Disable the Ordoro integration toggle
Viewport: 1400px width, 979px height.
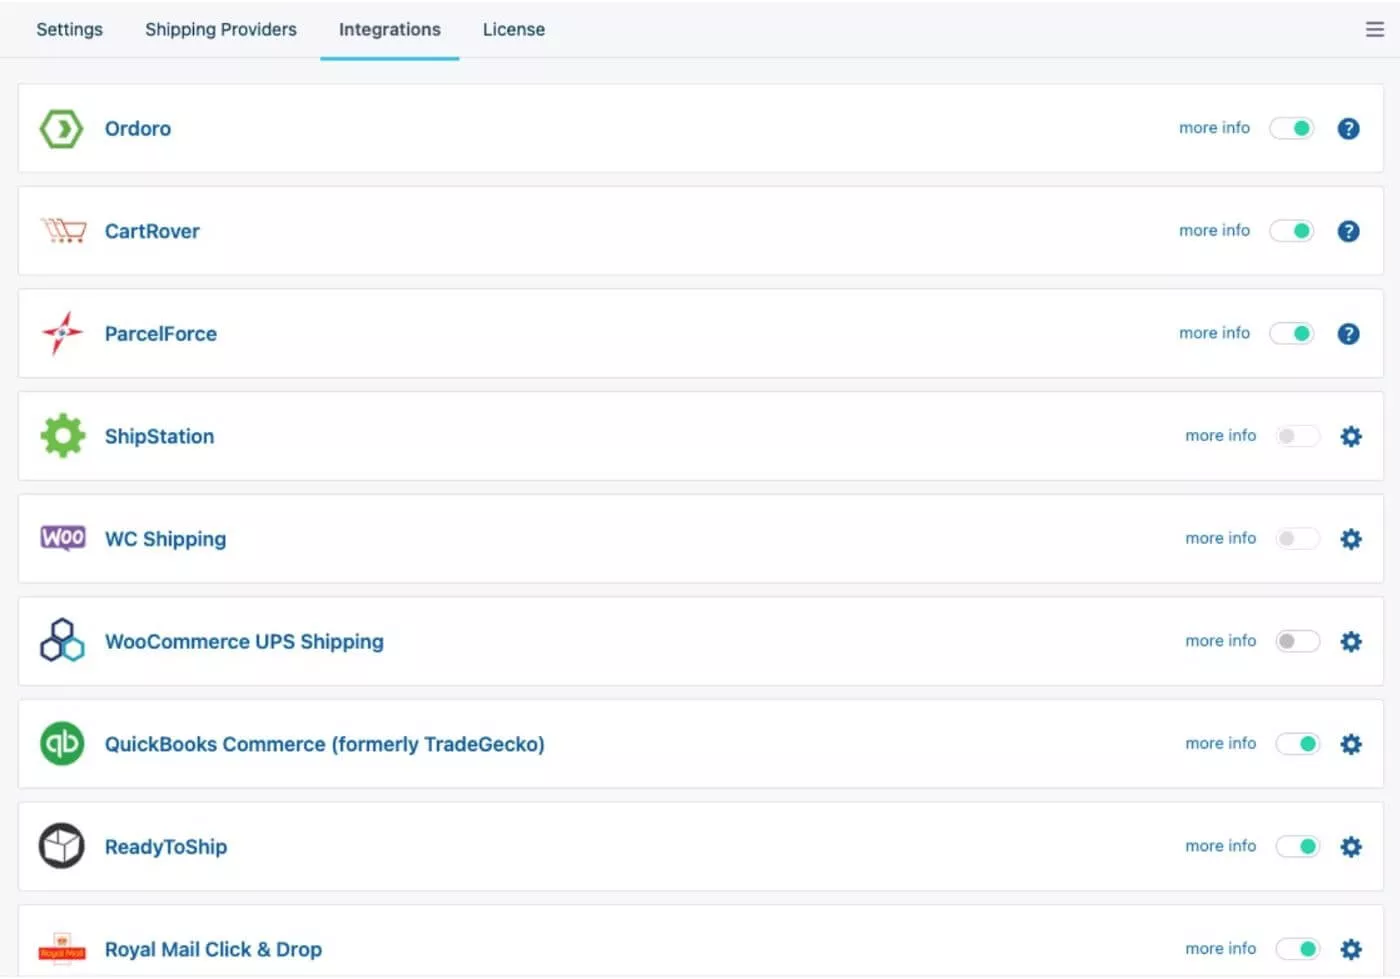[1291, 128]
